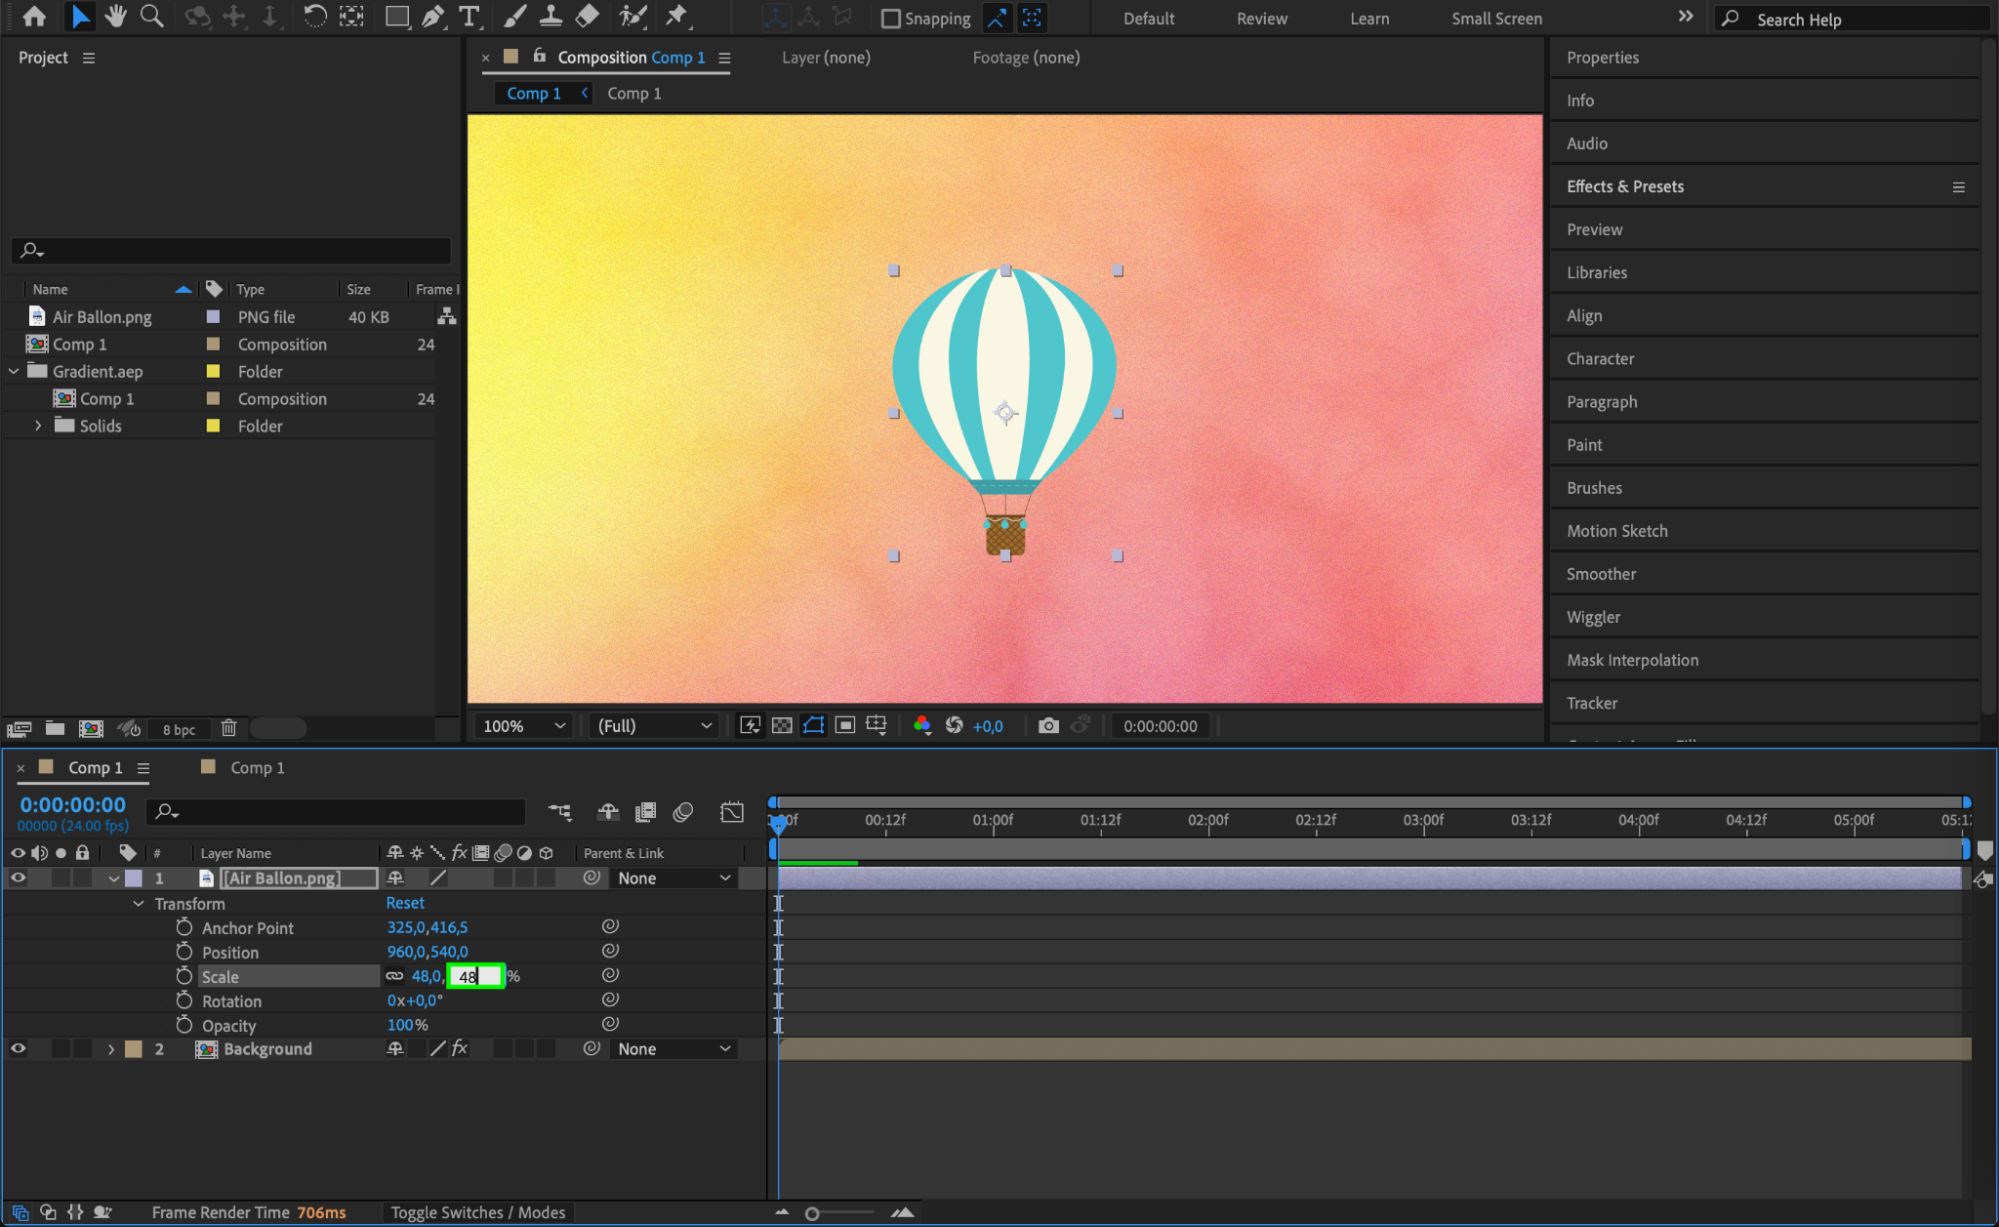Open the Effects & Presets panel

(x=1625, y=187)
